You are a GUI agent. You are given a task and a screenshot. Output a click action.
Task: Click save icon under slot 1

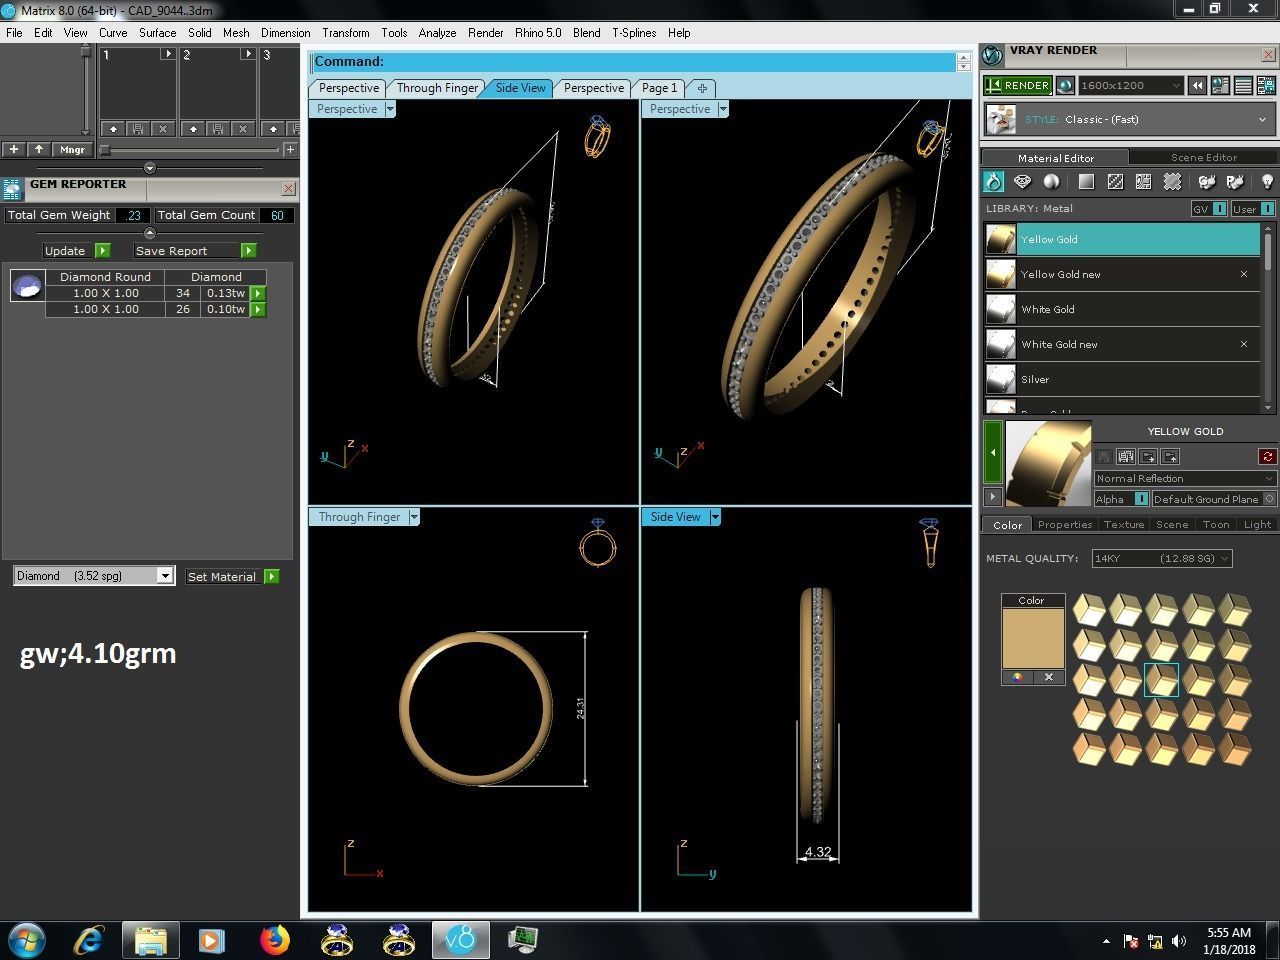click(138, 129)
